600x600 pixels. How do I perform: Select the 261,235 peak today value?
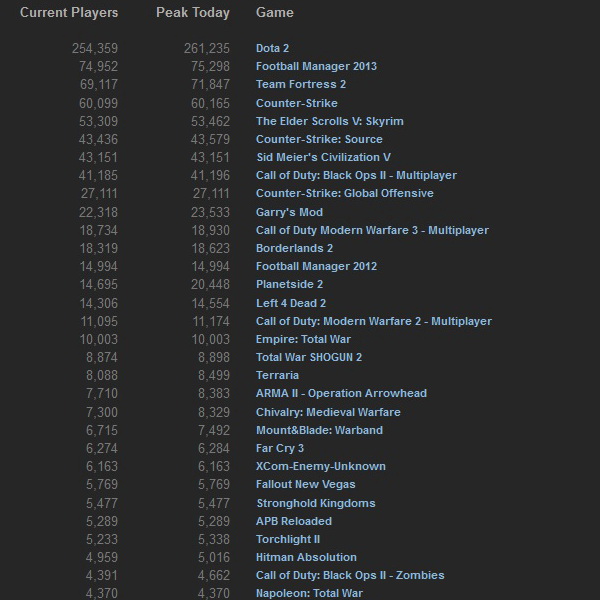pyautogui.click(x=207, y=49)
